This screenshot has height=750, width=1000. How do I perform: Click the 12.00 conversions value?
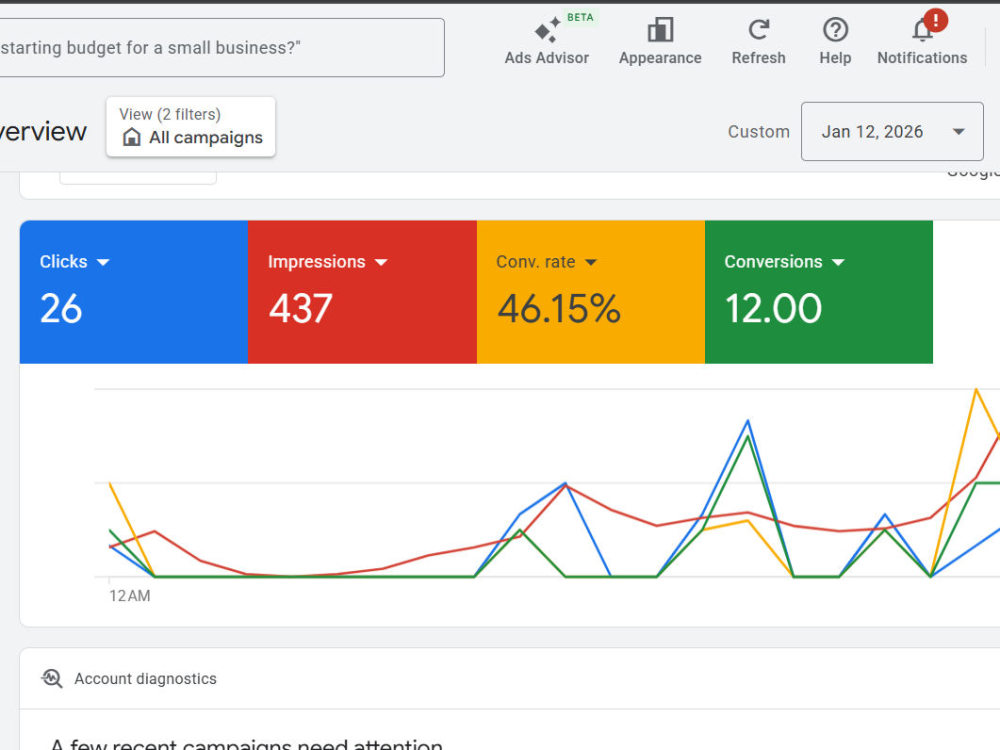(x=773, y=309)
